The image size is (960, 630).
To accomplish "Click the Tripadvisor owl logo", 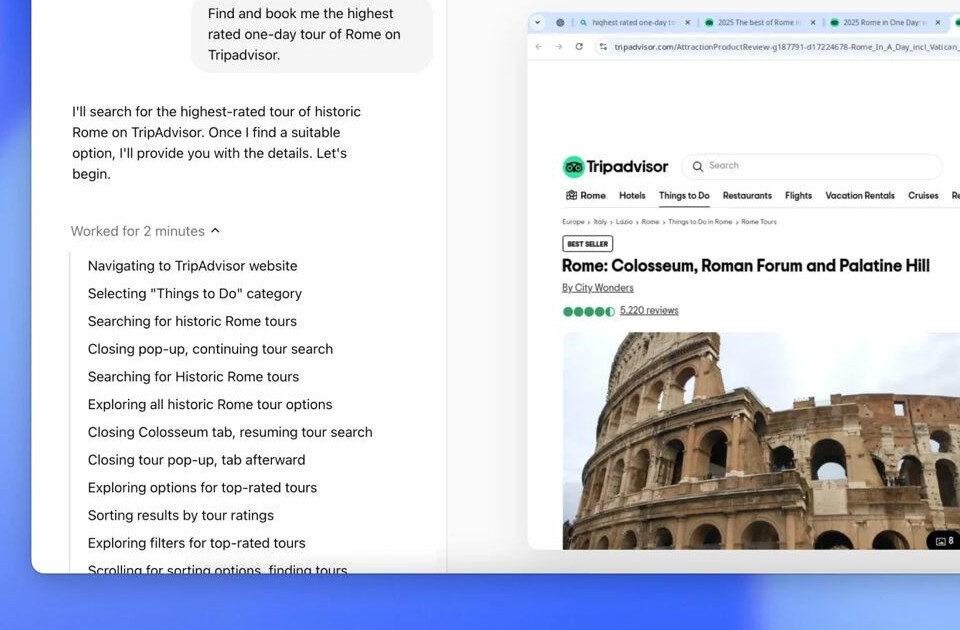I will 574,167.
